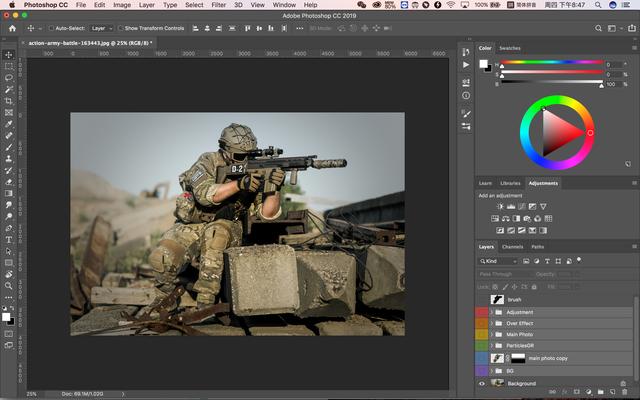The height and width of the screenshot is (400, 640).
Task: Select the Eraser tool
Action: click(x=9, y=182)
